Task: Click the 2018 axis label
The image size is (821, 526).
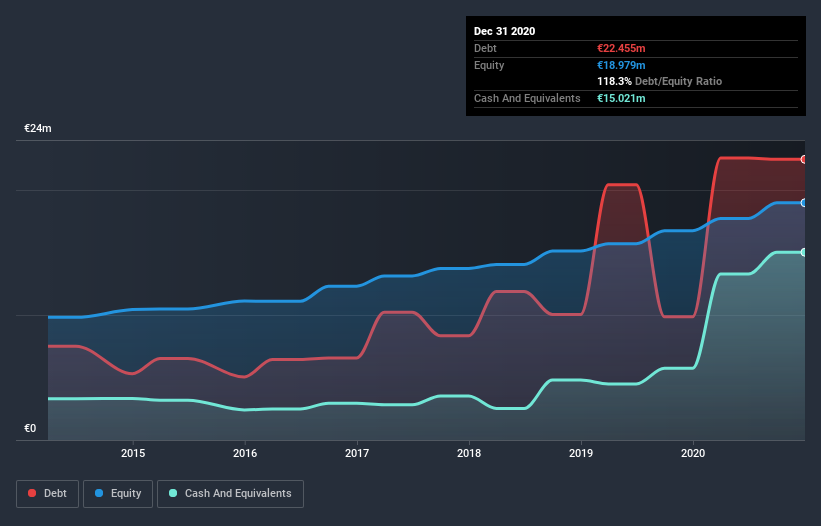Action: tap(469, 453)
